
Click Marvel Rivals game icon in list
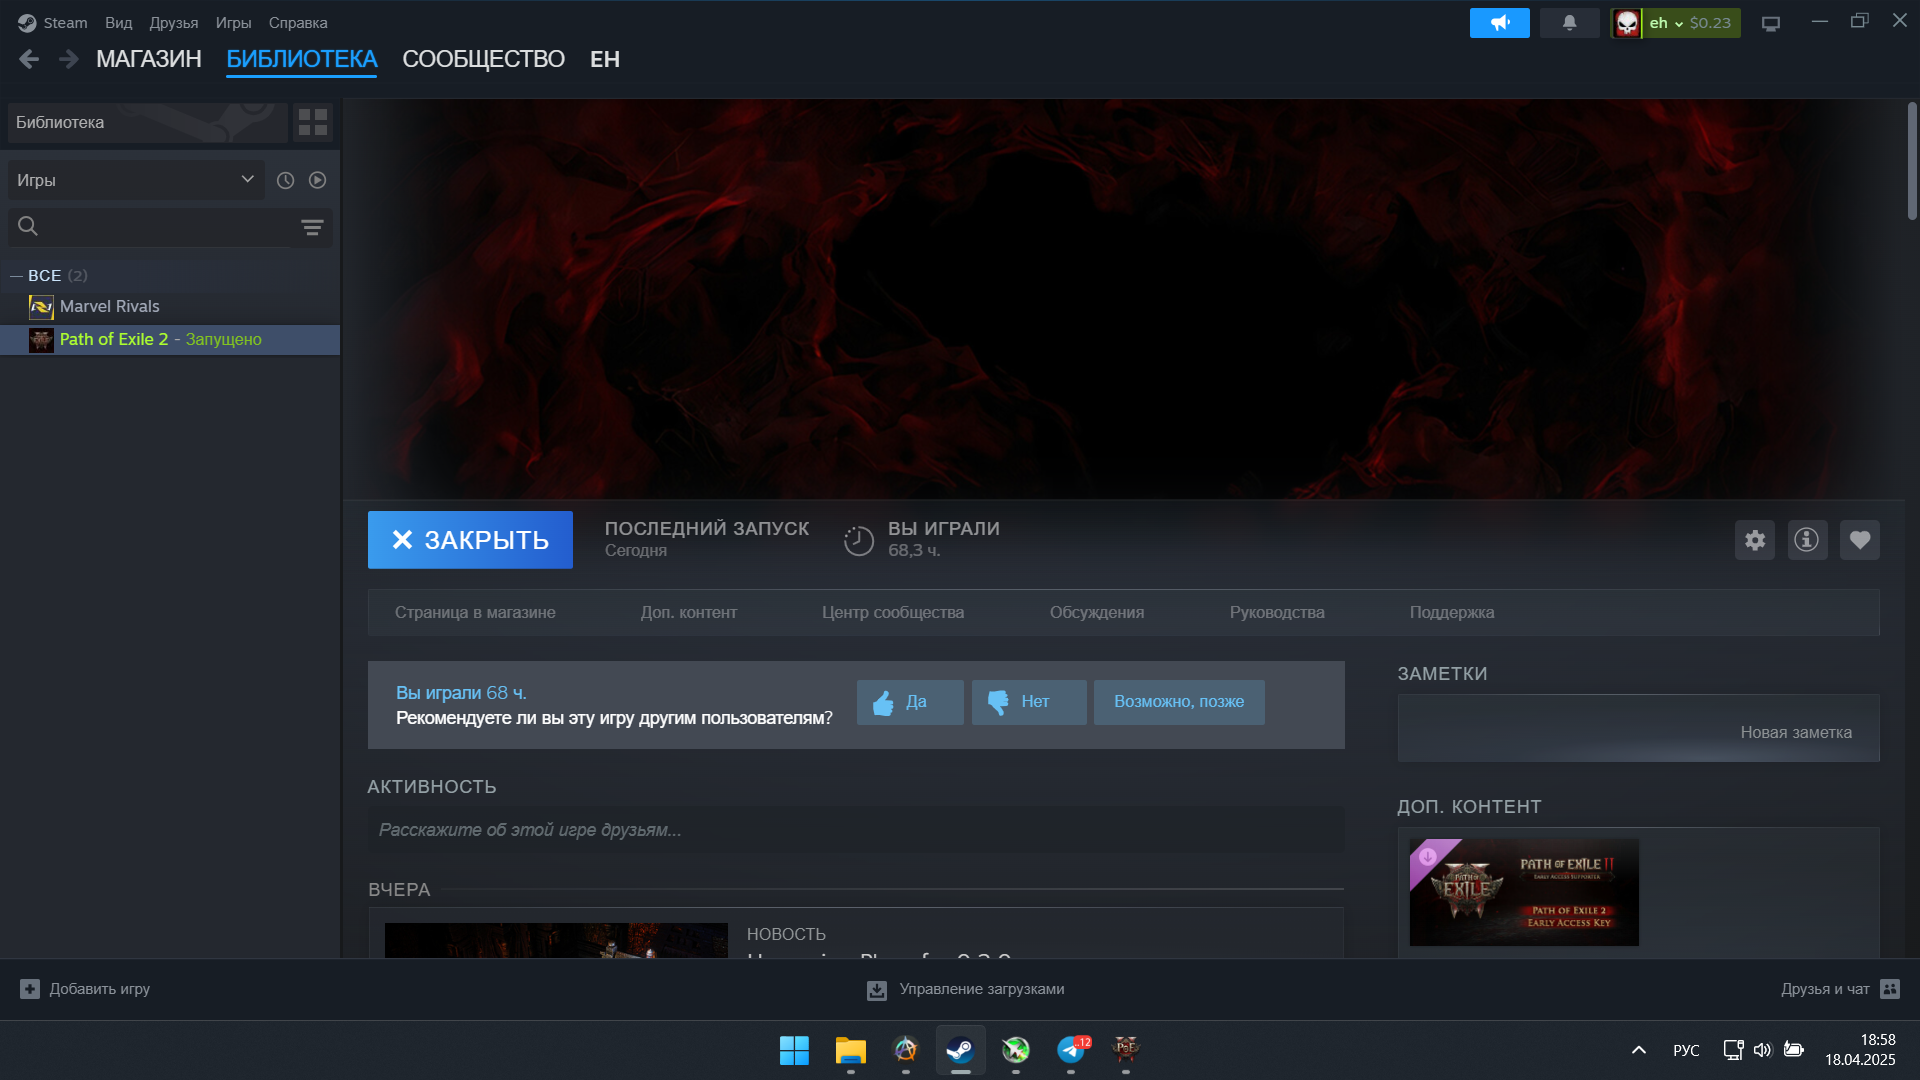tap(41, 307)
